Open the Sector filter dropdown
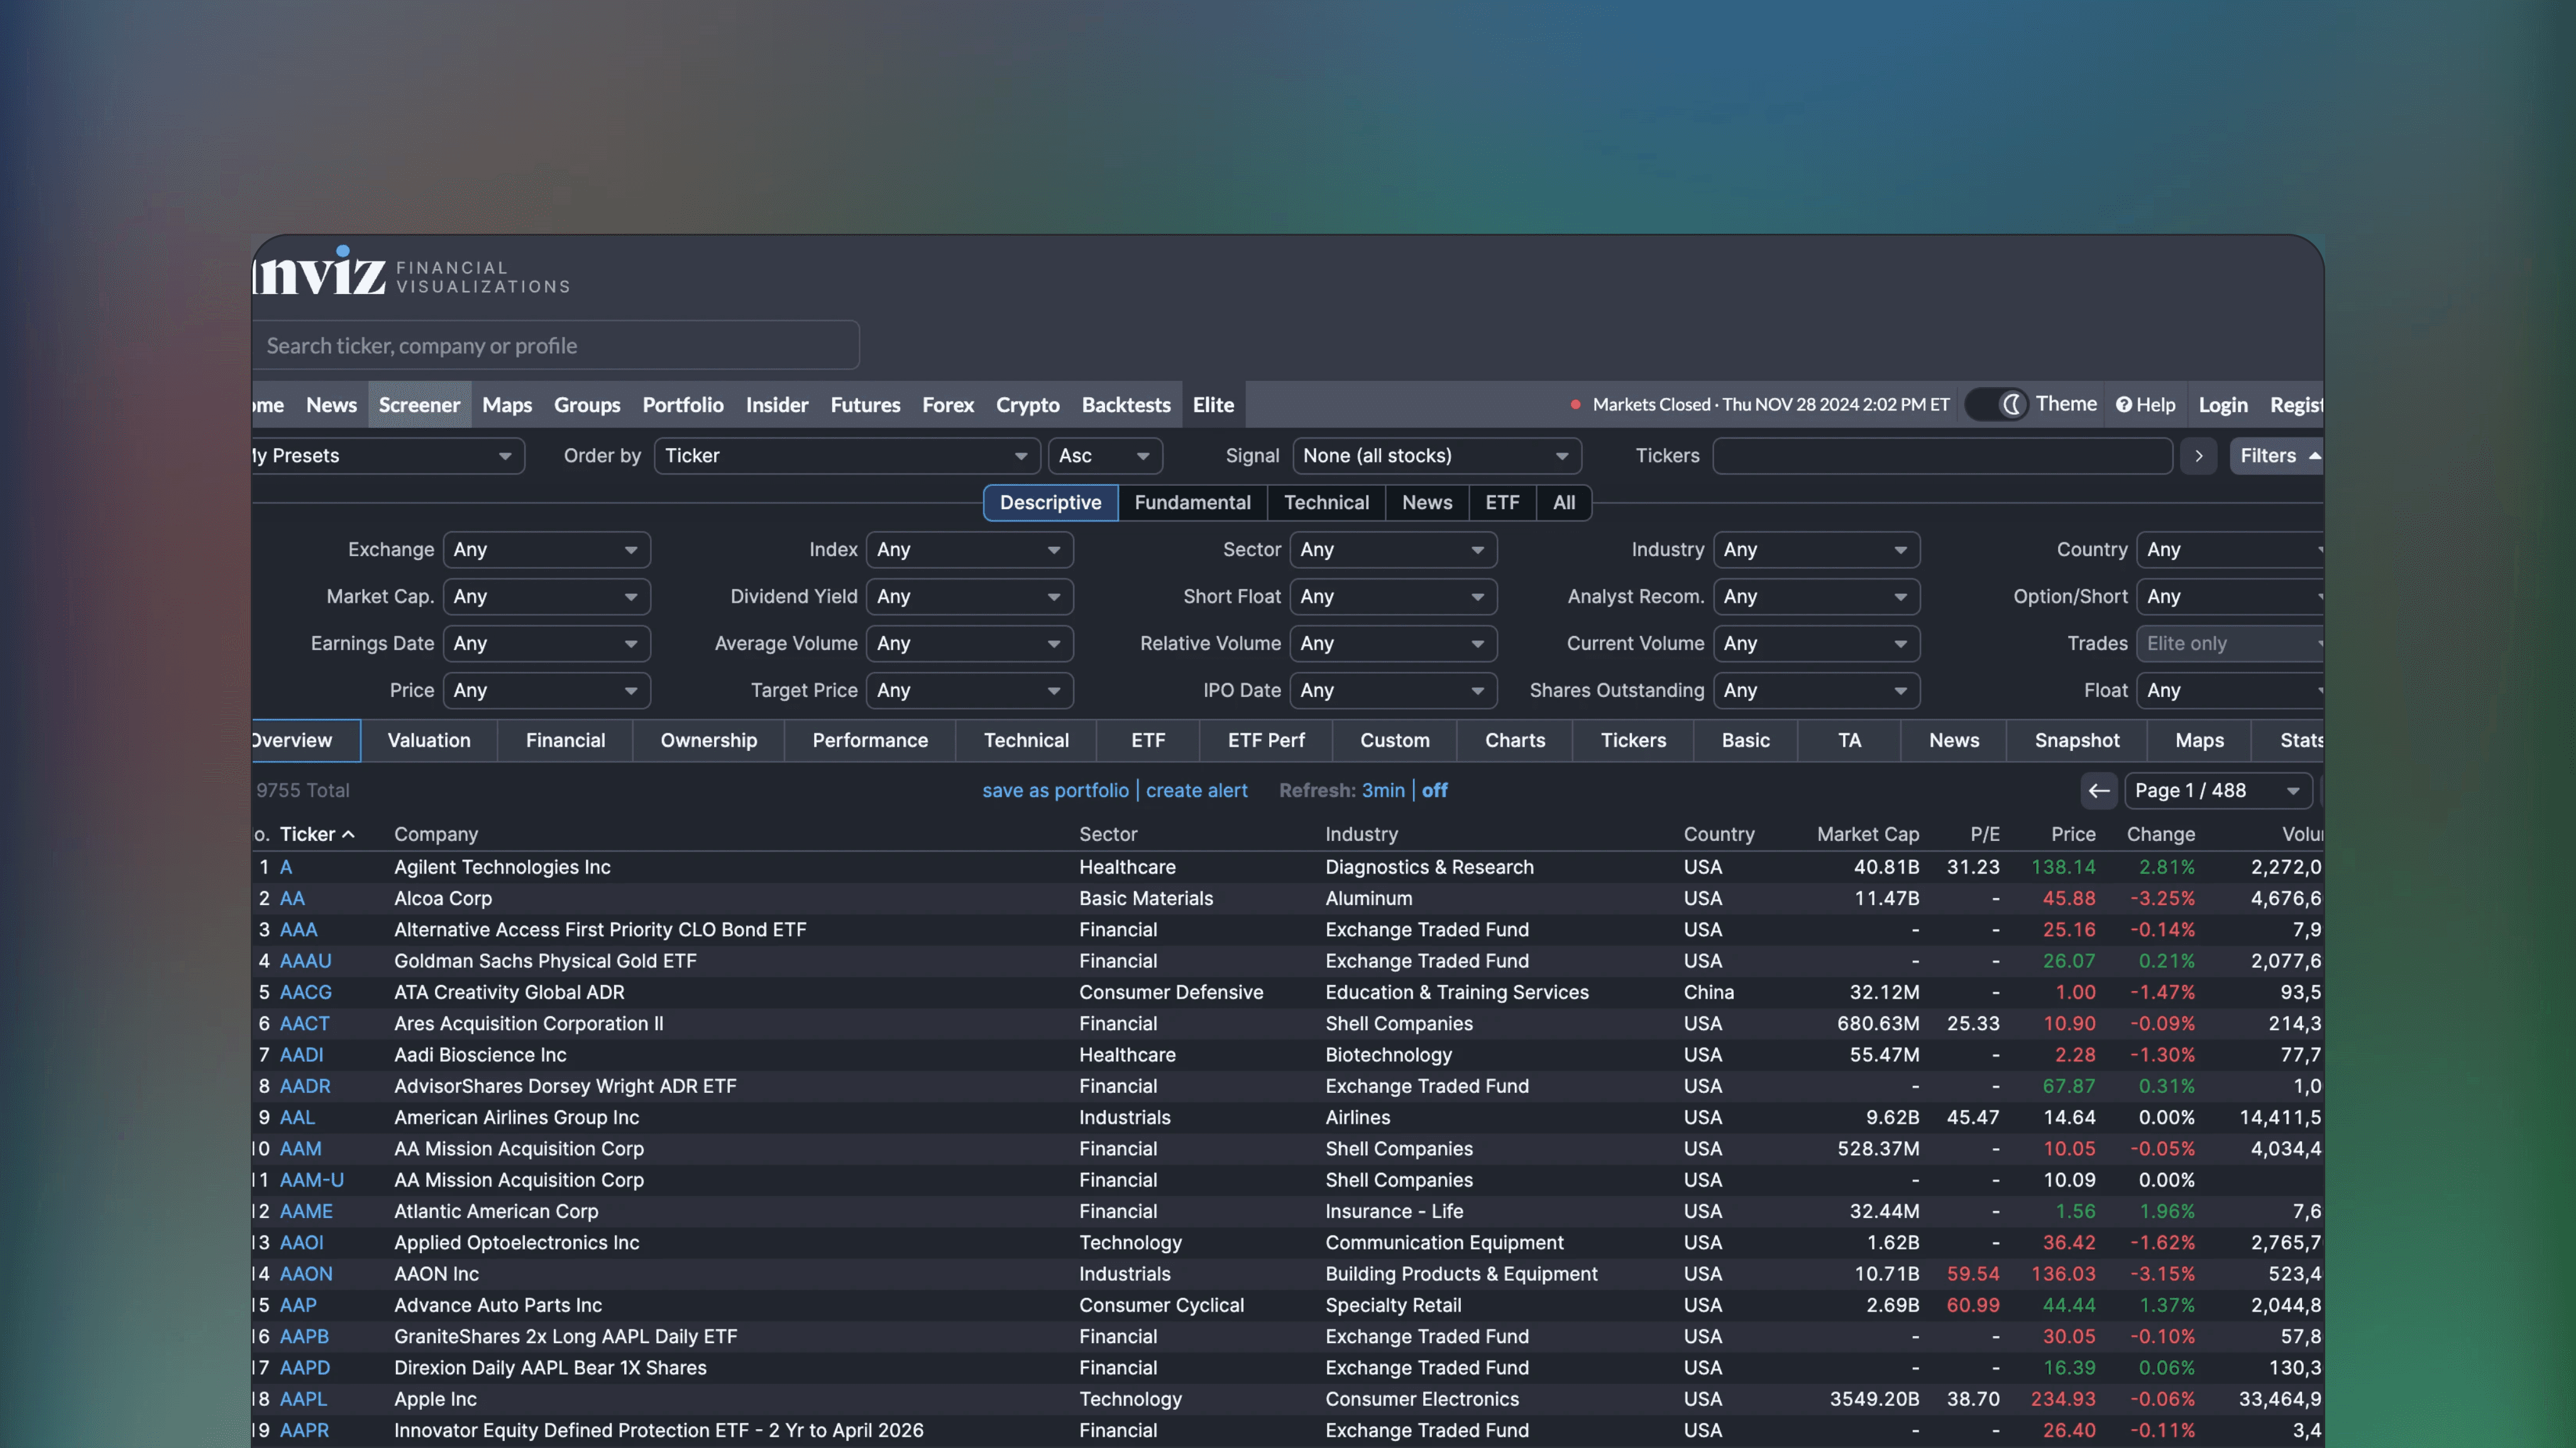This screenshot has width=2576, height=1448. pos(1392,549)
